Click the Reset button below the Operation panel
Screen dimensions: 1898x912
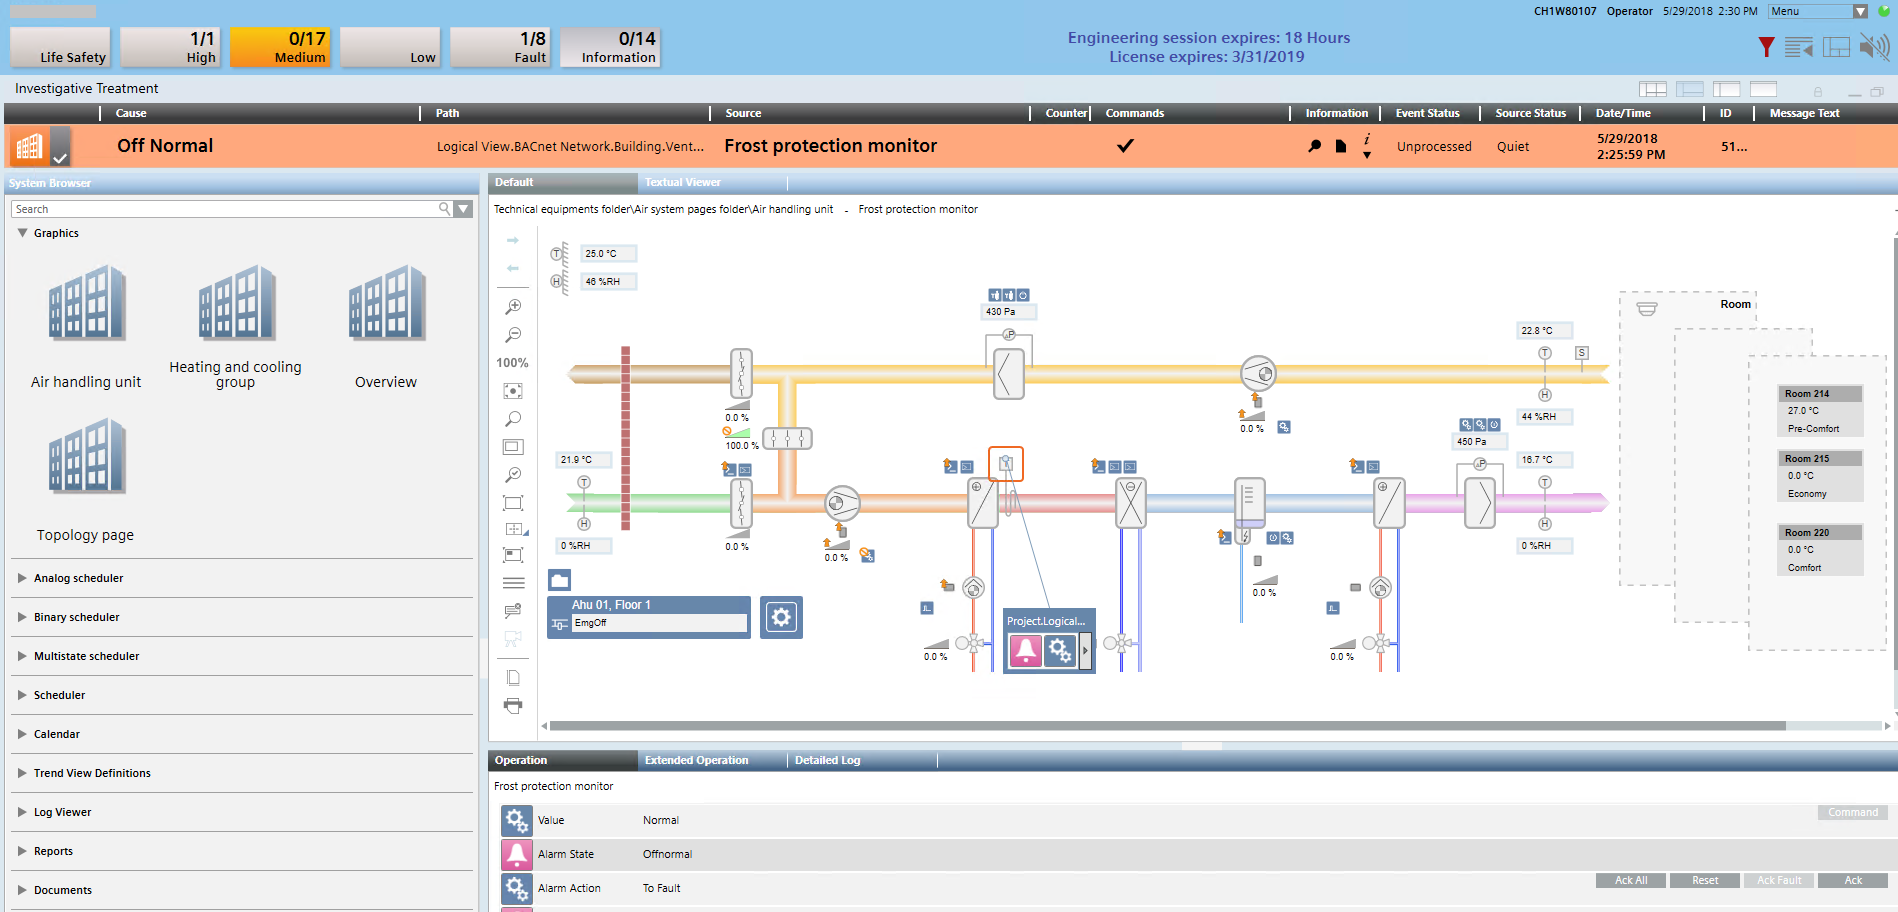coord(1704,880)
